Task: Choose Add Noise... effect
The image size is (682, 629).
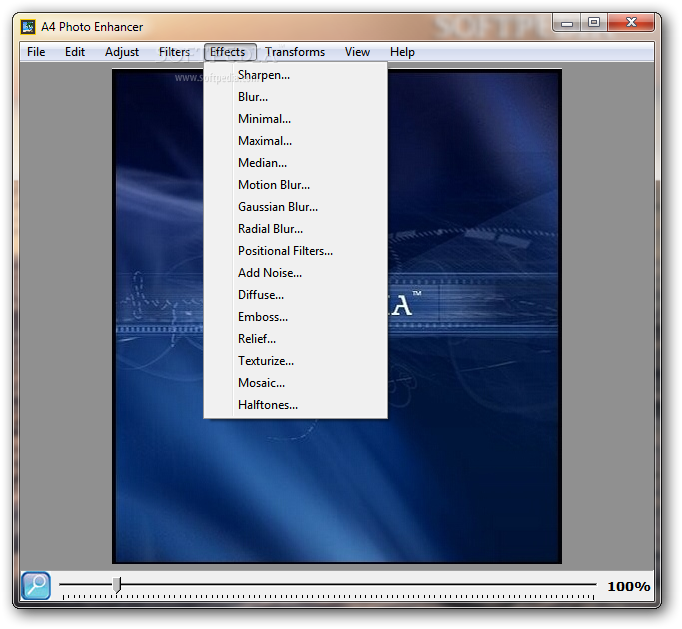Action: tap(295, 273)
